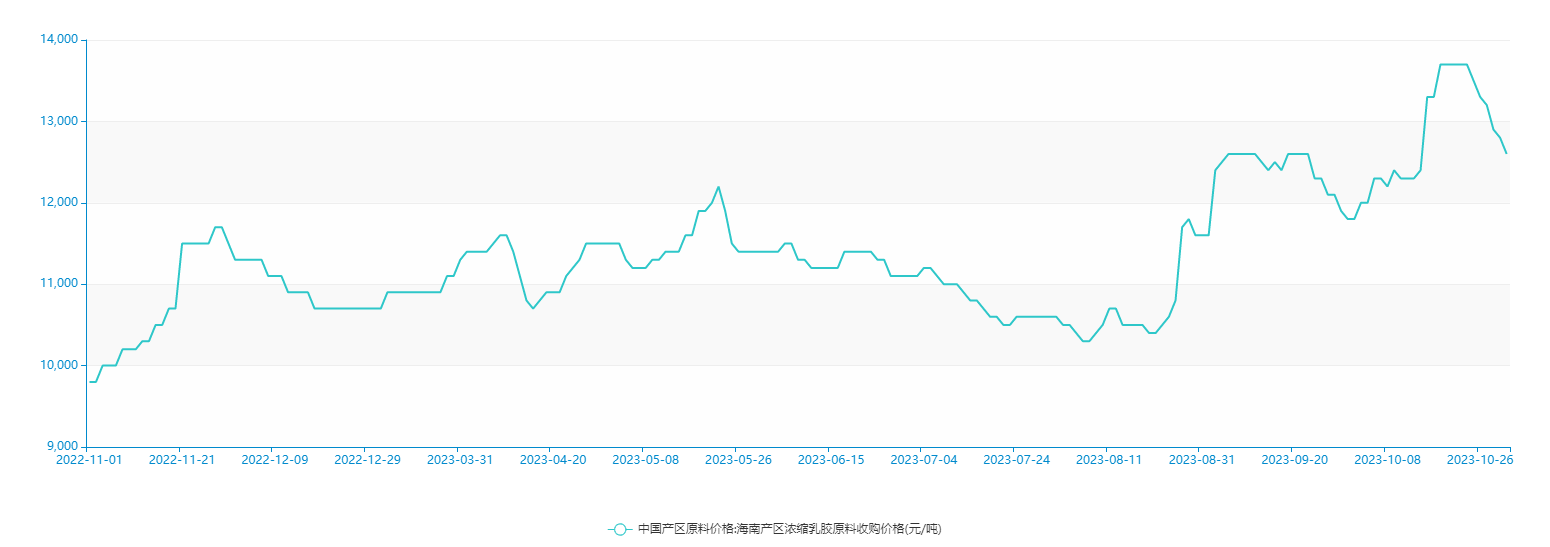This screenshot has width=1550, height=547.
Task: Click the 10,000 y-axis label
Action: coord(58,365)
